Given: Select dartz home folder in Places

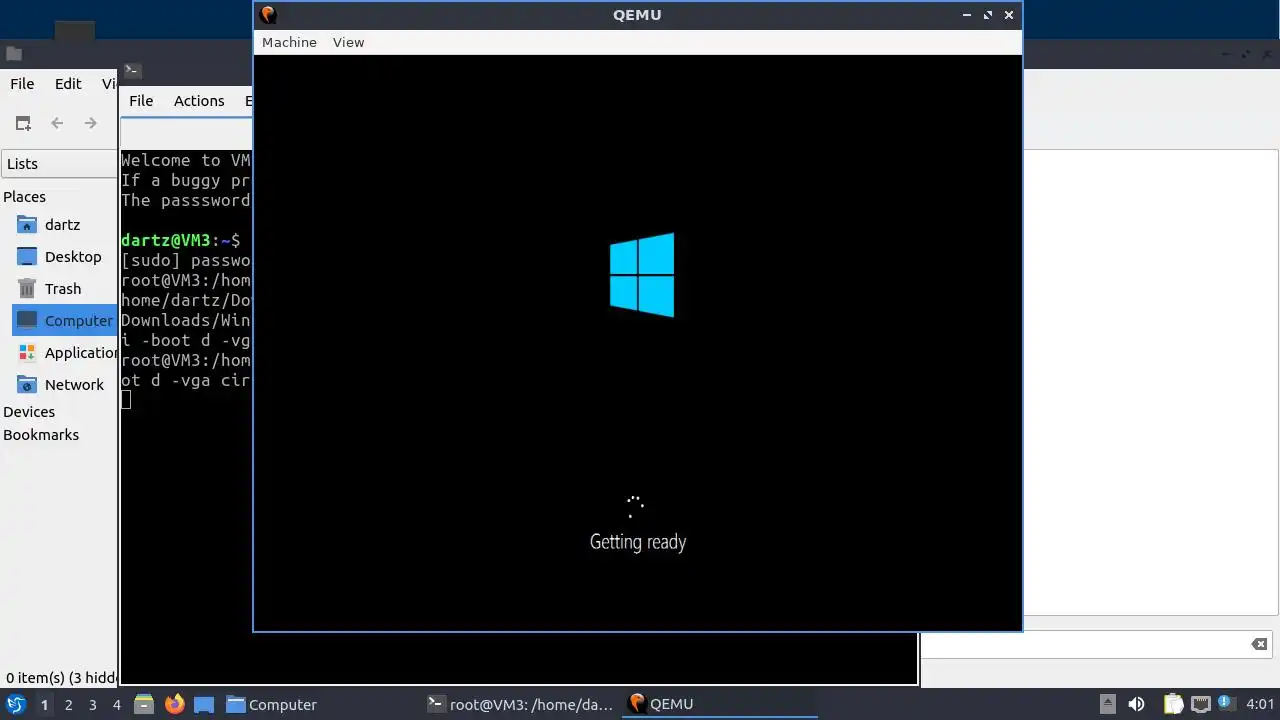Looking at the screenshot, I should (60, 224).
